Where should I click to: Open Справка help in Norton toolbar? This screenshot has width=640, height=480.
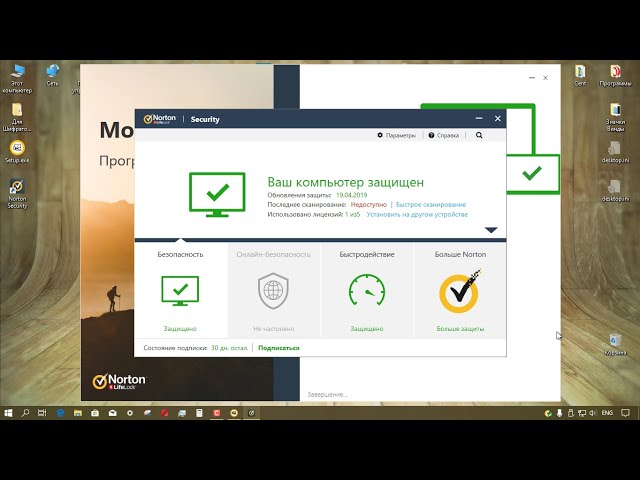pyautogui.click(x=444, y=135)
